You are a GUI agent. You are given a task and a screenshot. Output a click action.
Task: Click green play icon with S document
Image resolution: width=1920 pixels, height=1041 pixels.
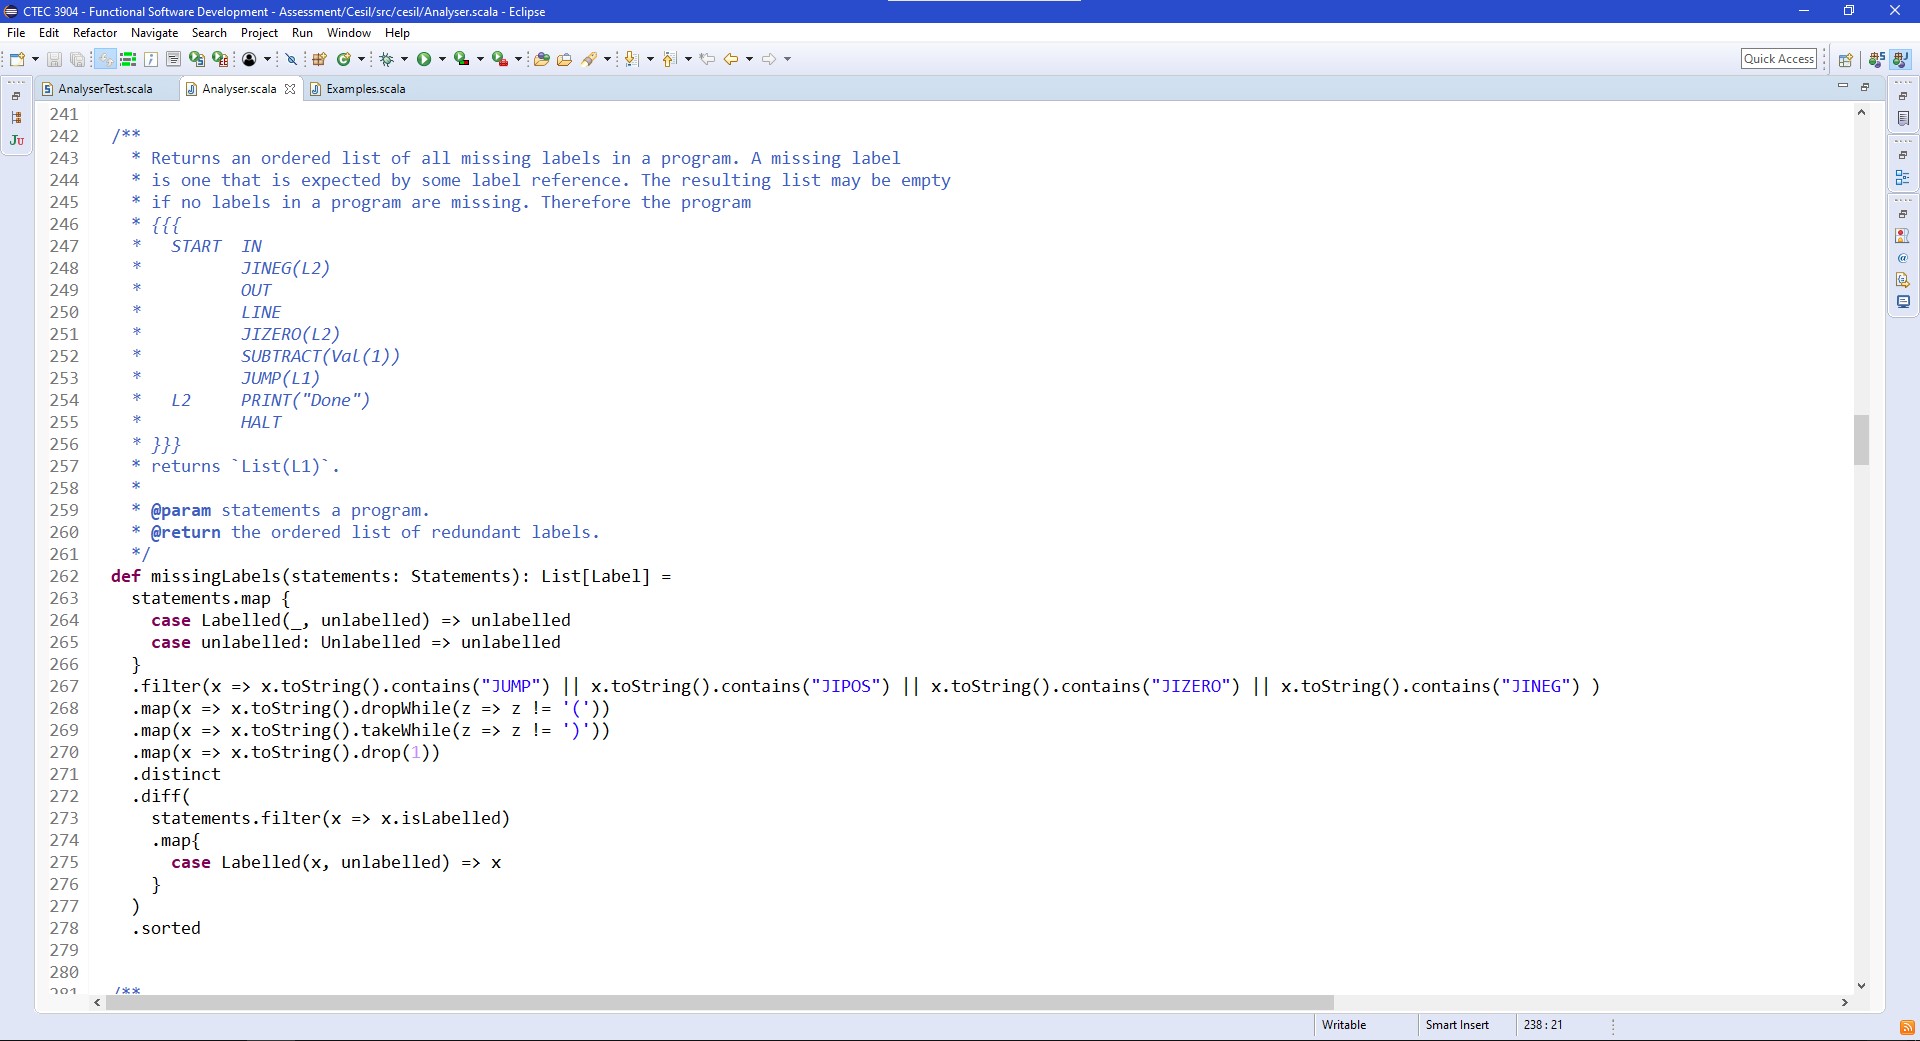[197, 59]
